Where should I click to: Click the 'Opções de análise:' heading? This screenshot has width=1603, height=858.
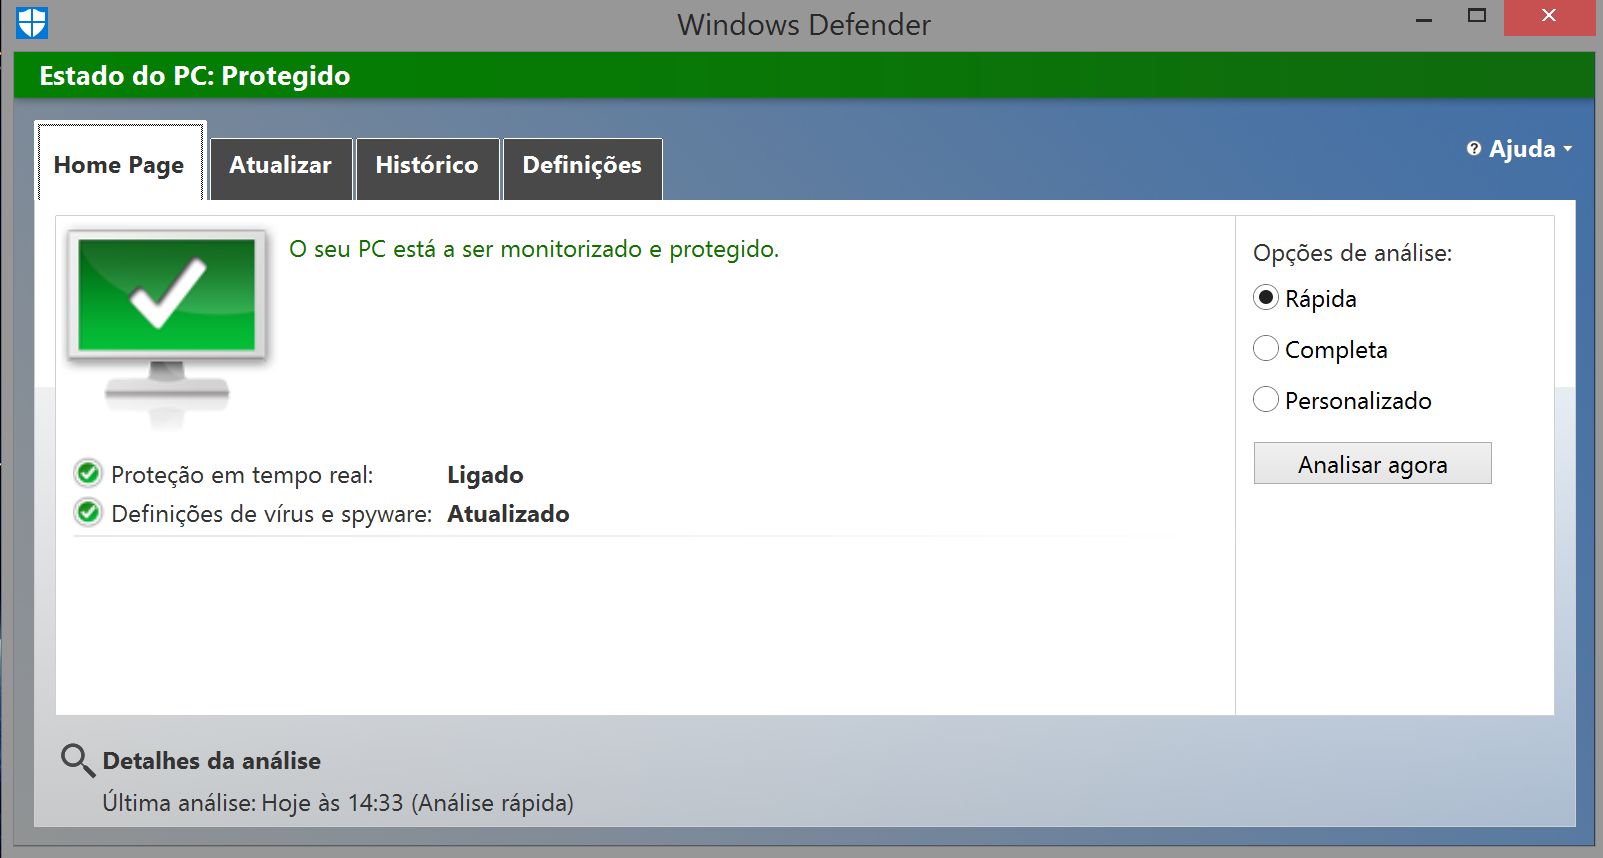(x=1352, y=253)
